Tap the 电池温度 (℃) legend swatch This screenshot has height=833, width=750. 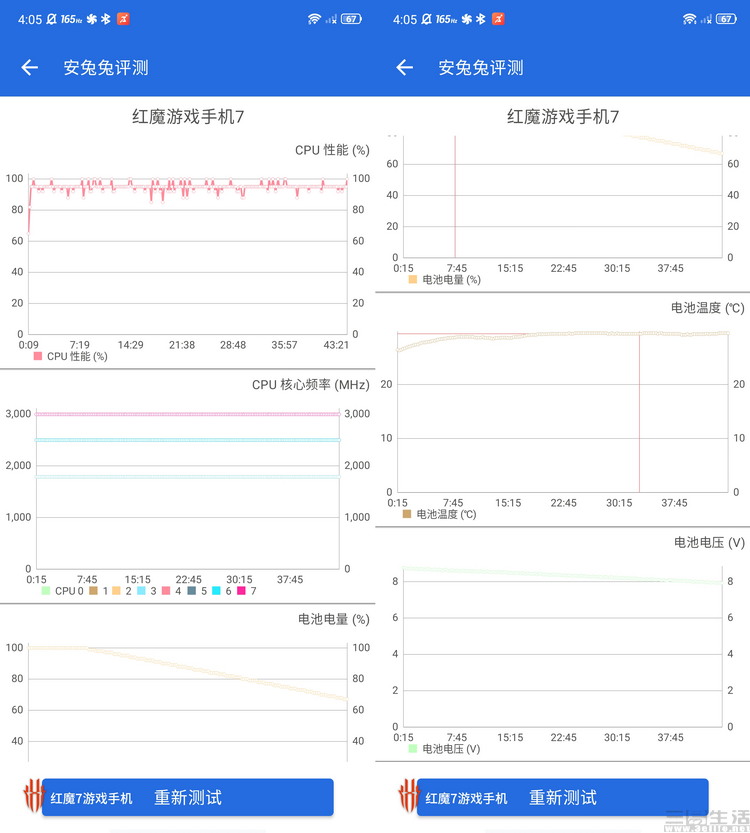point(407,514)
